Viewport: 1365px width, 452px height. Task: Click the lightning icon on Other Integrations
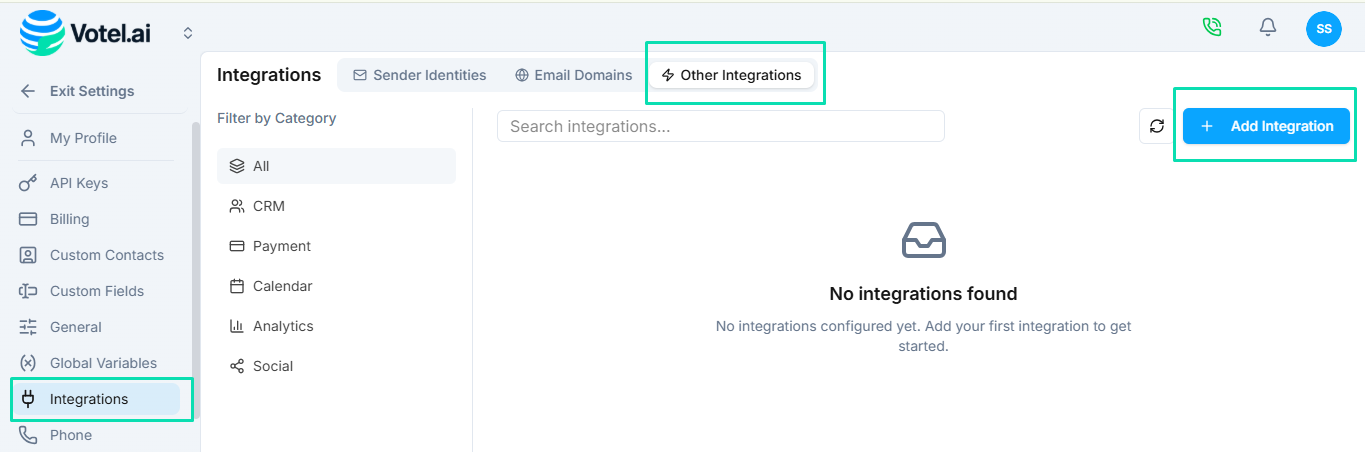tap(668, 75)
